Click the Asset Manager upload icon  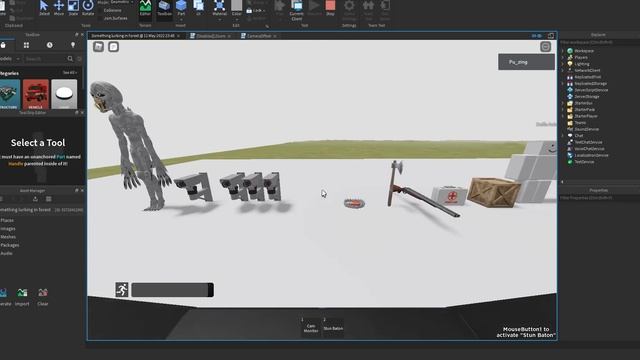pyautogui.click(x=35, y=199)
